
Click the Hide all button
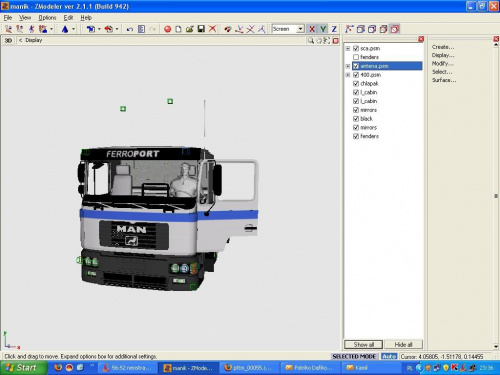click(x=403, y=344)
